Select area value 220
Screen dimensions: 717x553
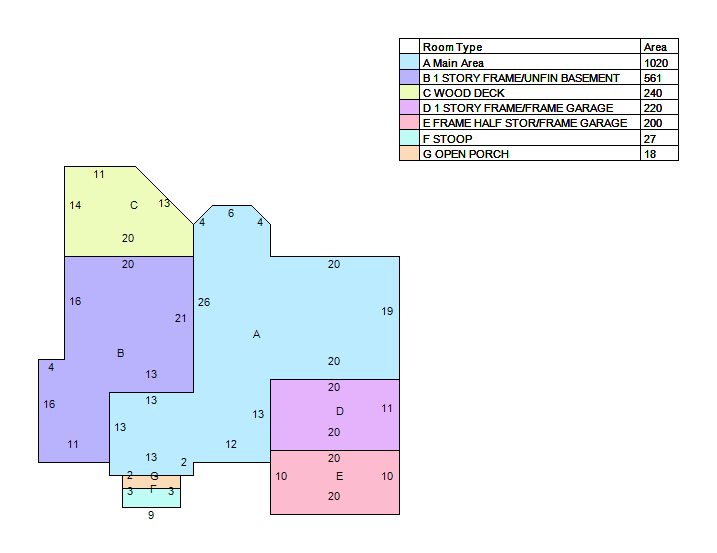(653, 108)
